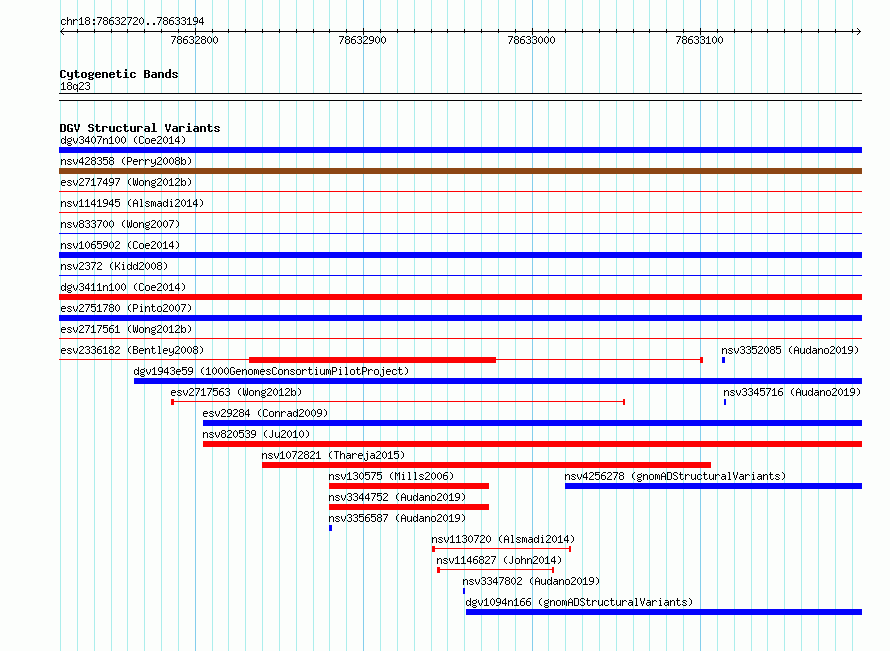Click the right arrow of the ruler

(x=858, y=31)
